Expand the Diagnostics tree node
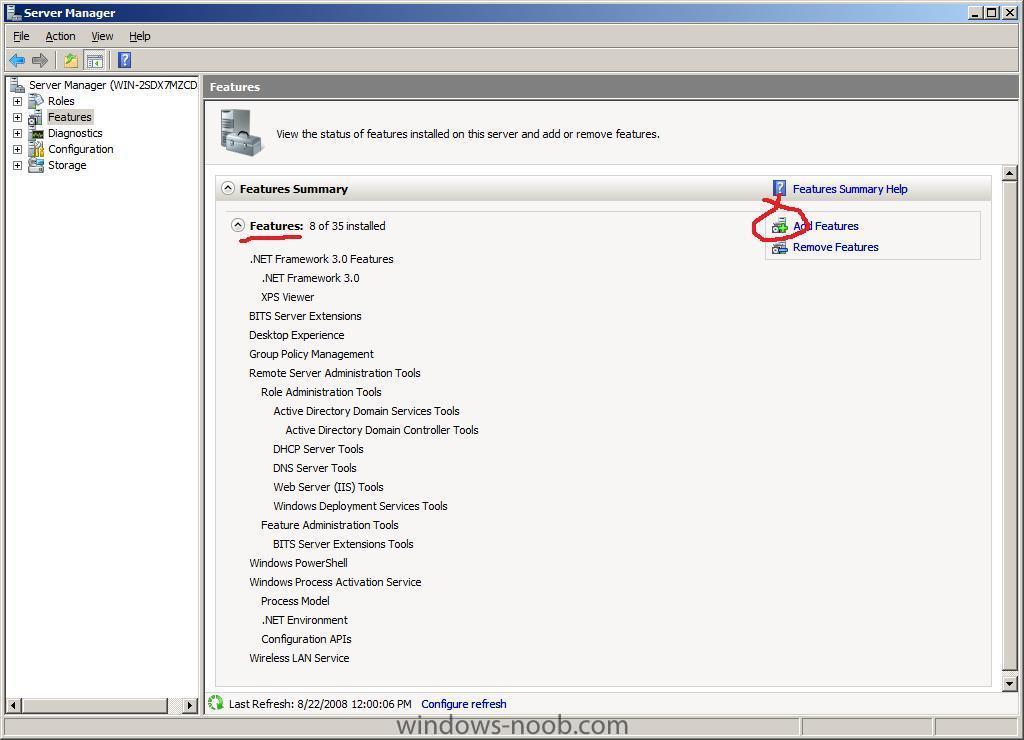 click(x=18, y=133)
